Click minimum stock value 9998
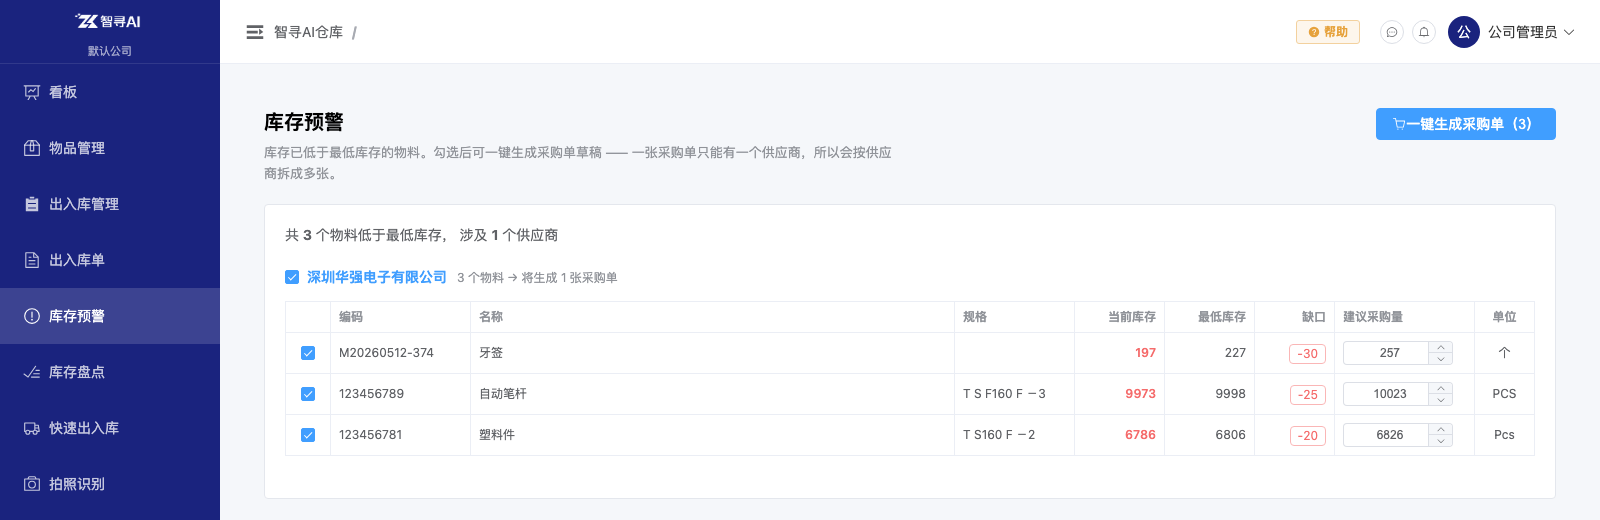The image size is (1600, 520). tap(1230, 394)
